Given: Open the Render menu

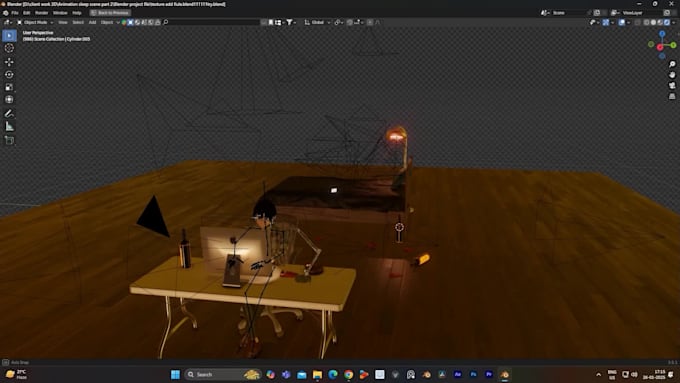Looking at the screenshot, I should click(41, 13).
